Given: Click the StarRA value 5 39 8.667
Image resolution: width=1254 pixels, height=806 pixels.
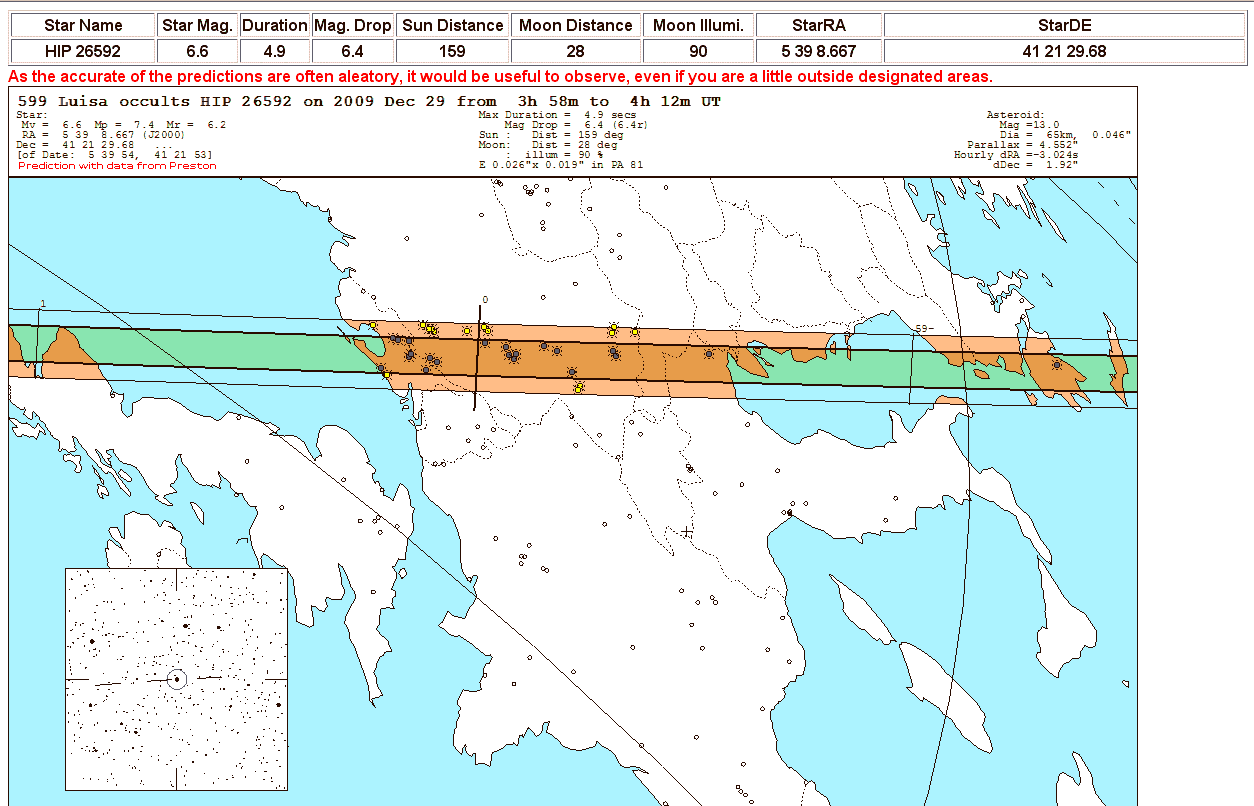Looking at the screenshot, I should pos(818,51).
